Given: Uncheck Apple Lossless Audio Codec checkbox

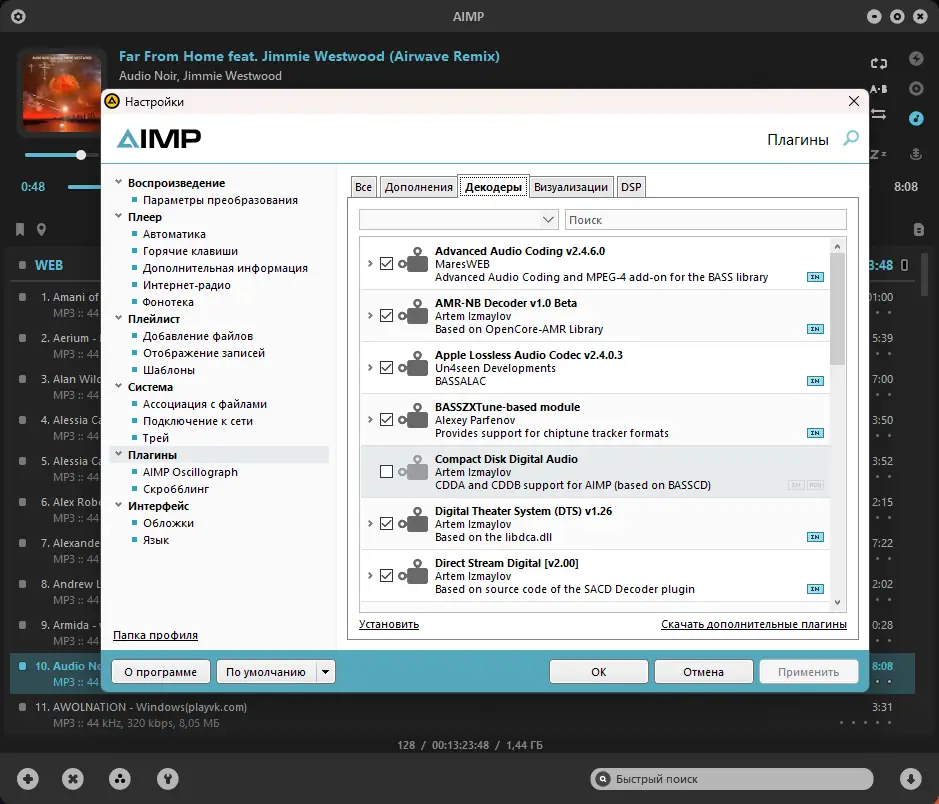Looking at the screenshot, I should coord(387,368).
